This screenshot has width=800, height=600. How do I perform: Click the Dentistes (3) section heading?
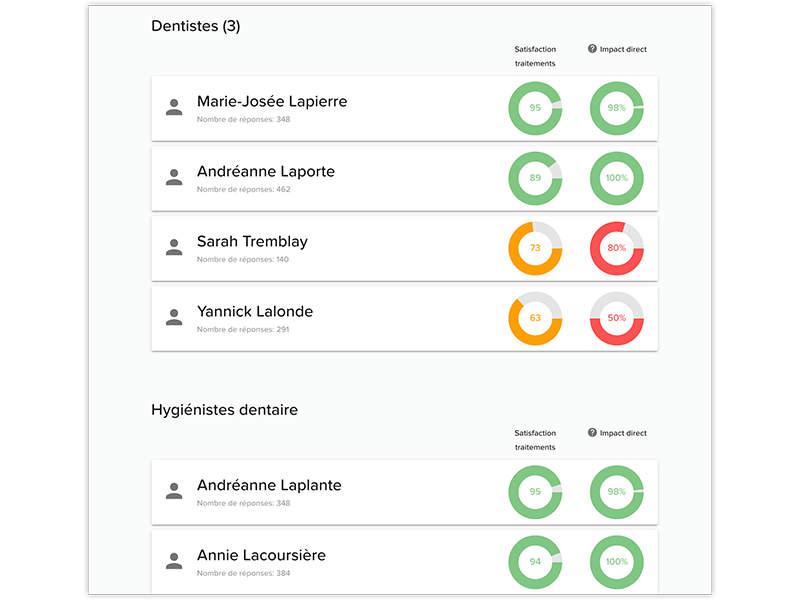196,26
